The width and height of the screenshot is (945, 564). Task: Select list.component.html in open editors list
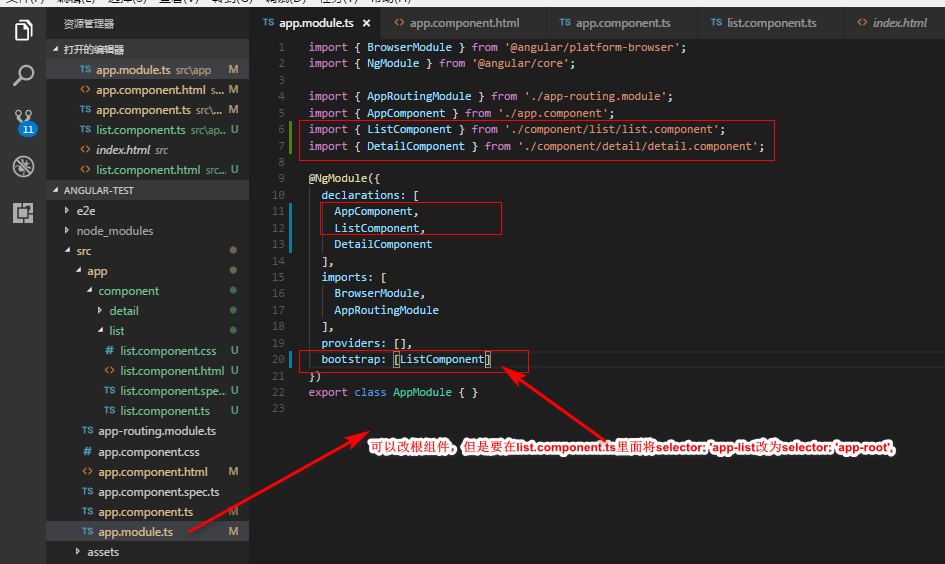(x=147, y=170)
